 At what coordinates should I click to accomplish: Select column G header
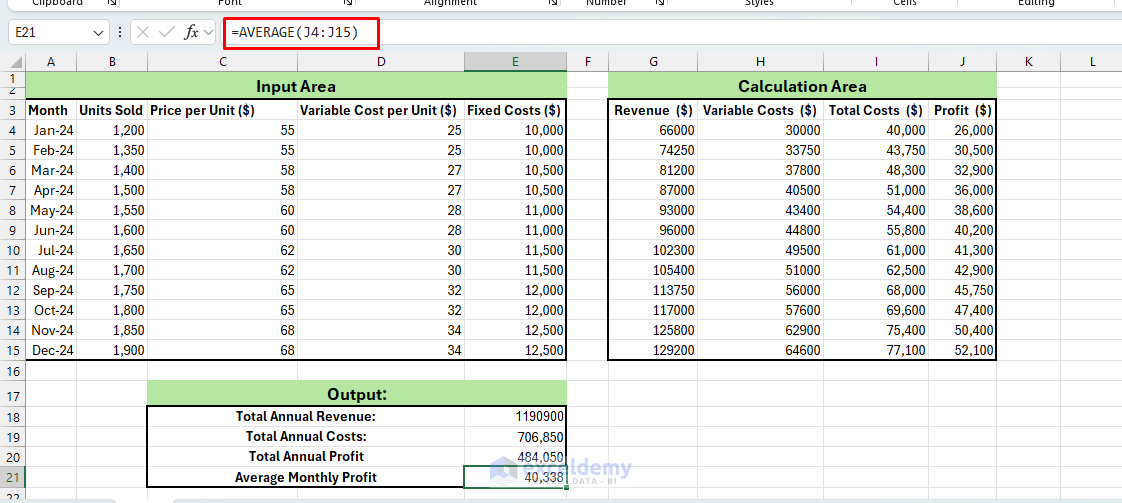click(653, 62)
